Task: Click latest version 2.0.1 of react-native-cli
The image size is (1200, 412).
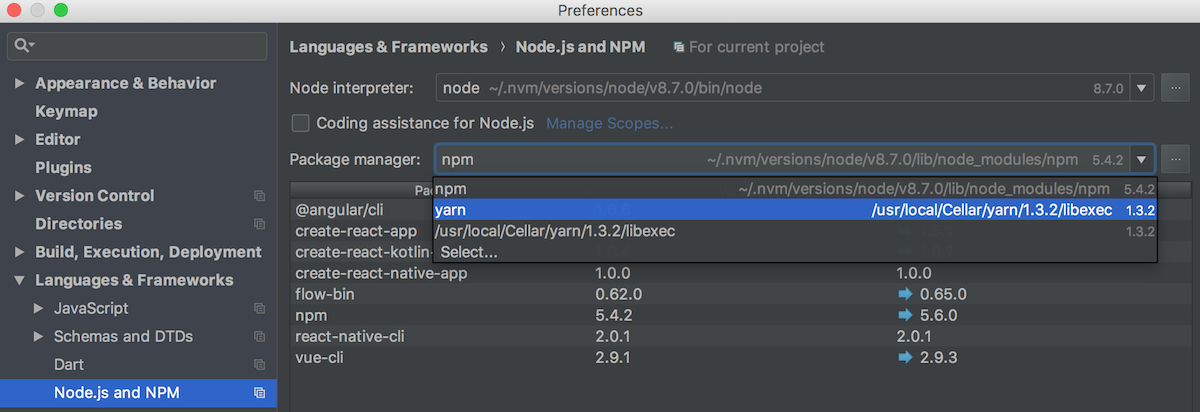Action: click(x=914, y=336)
